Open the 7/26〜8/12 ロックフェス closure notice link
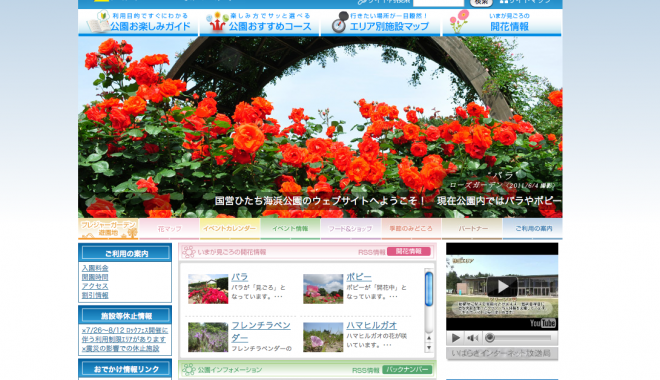 coord(125,335)
